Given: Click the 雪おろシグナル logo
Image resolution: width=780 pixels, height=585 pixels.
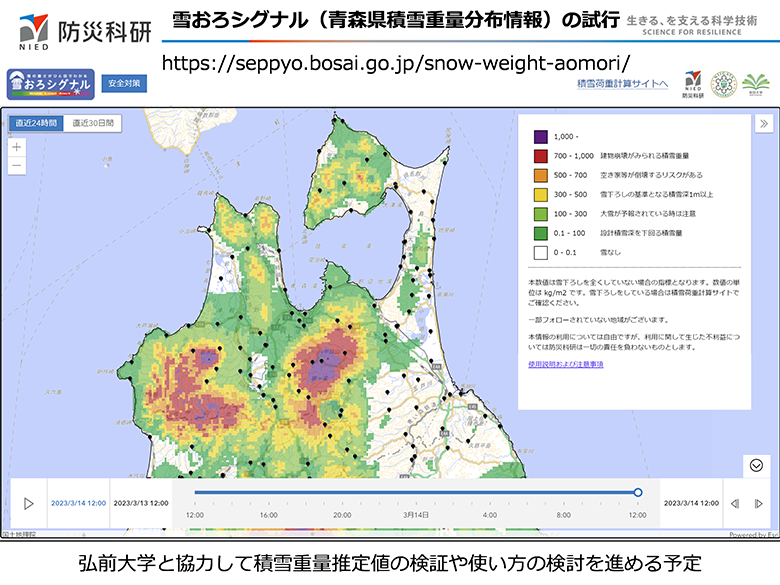Looking at the screenshot, I should [51, 84].
